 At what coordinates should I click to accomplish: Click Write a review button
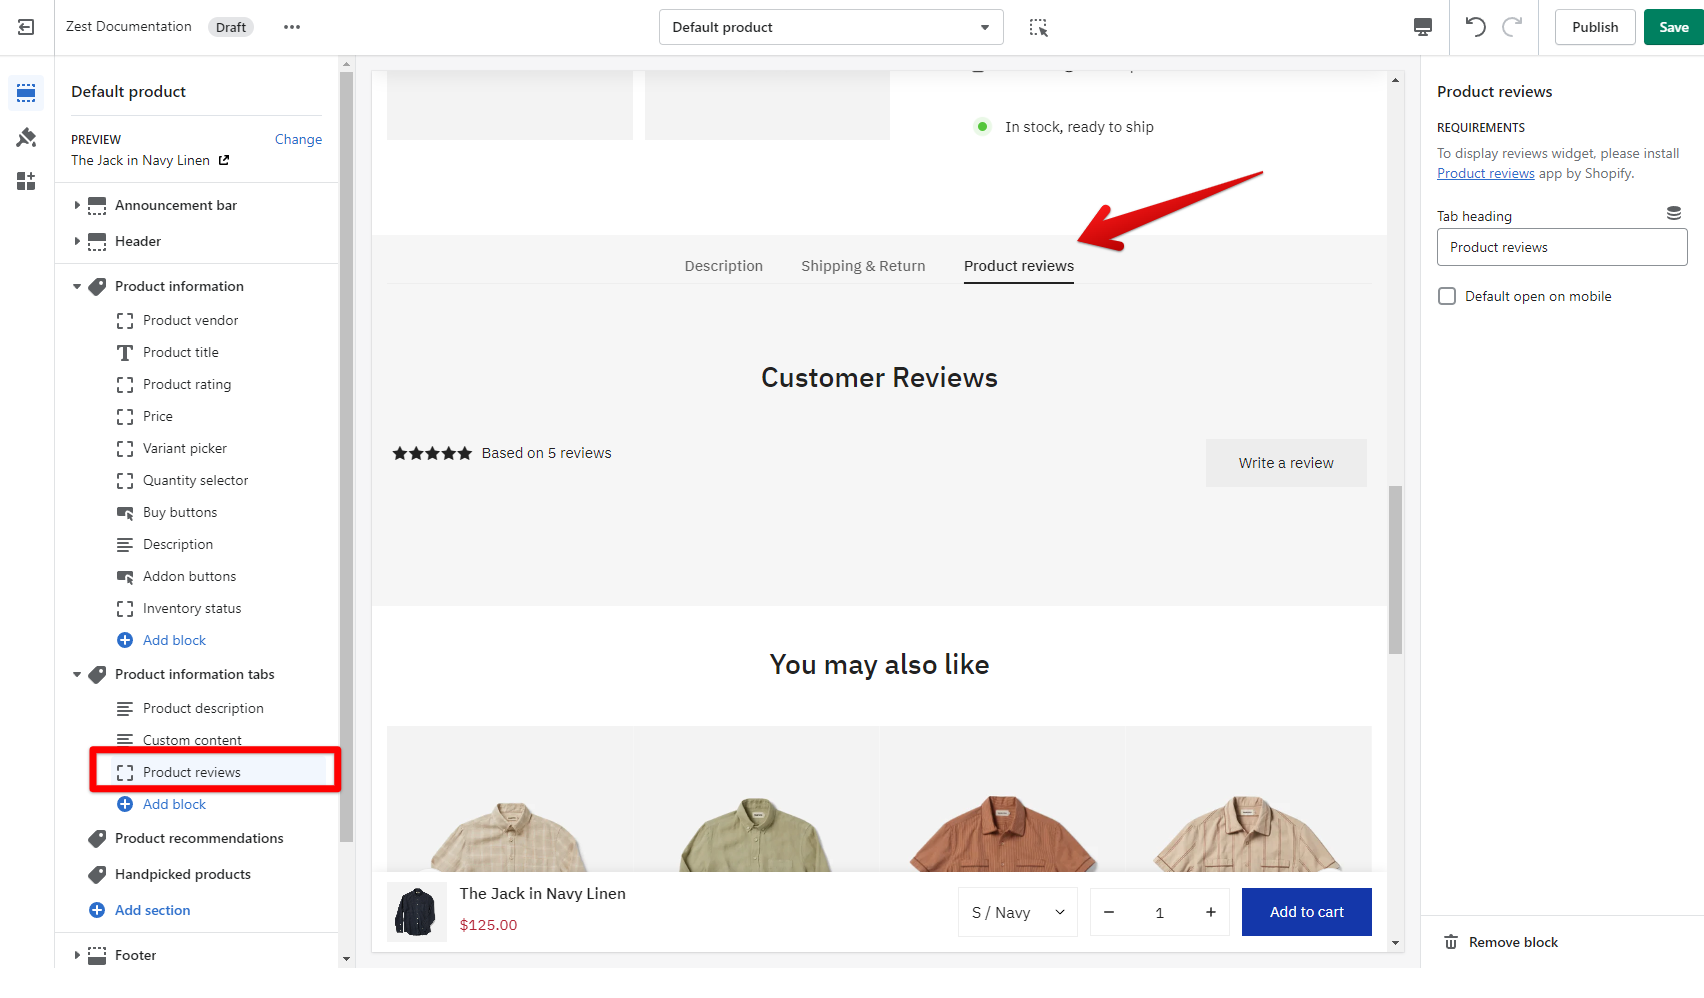point(1286,463)
